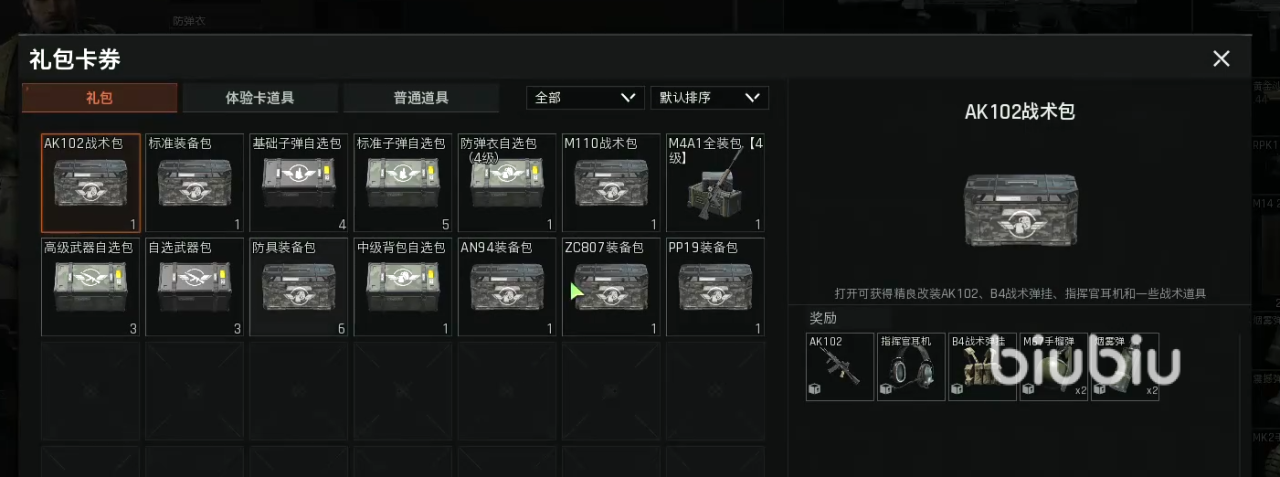
Task: Close the 礼包卡券 window
Action: 1221,59
